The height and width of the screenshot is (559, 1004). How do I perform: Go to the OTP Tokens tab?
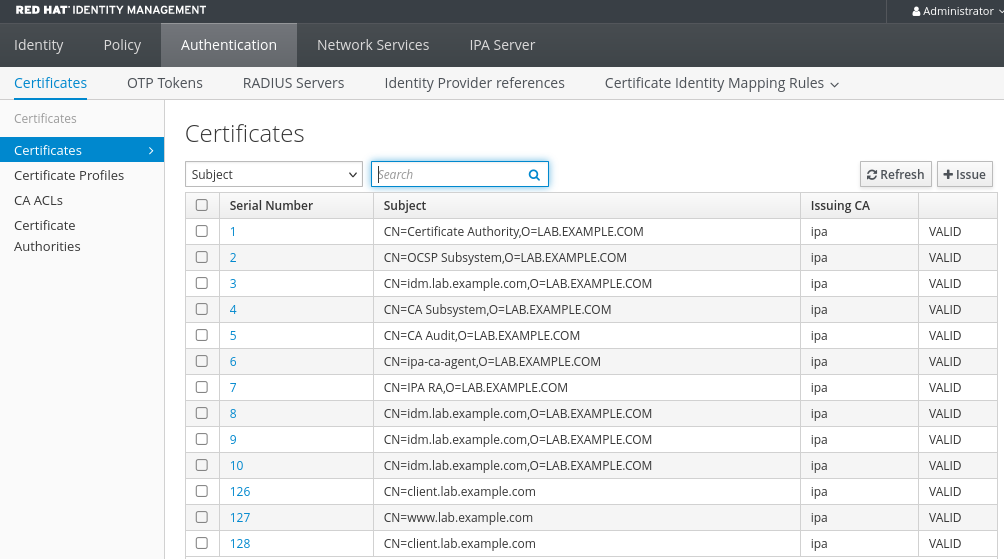[165, 83]
